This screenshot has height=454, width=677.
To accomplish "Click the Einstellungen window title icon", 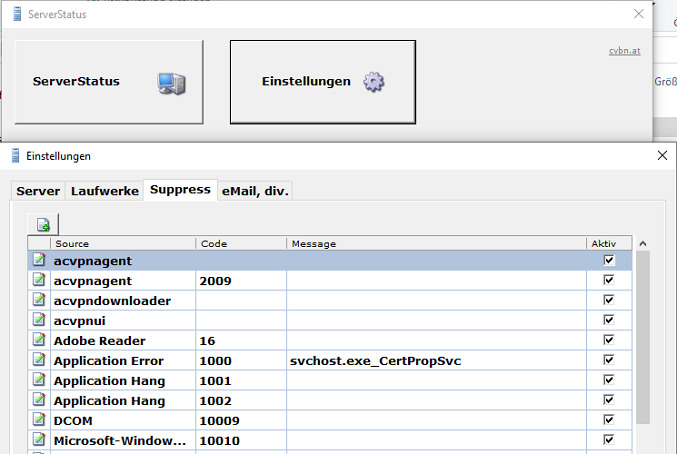I will pos(16,156).
